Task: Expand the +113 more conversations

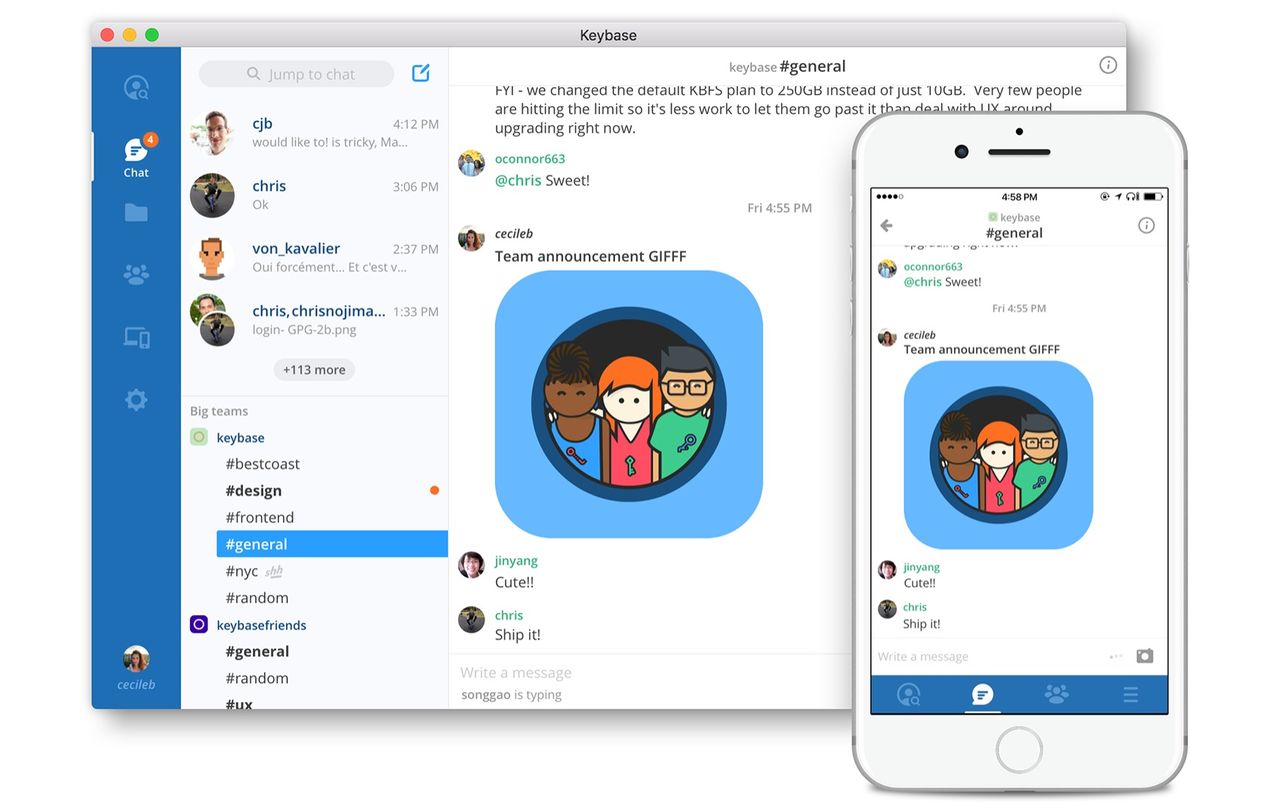Action: 314,370
